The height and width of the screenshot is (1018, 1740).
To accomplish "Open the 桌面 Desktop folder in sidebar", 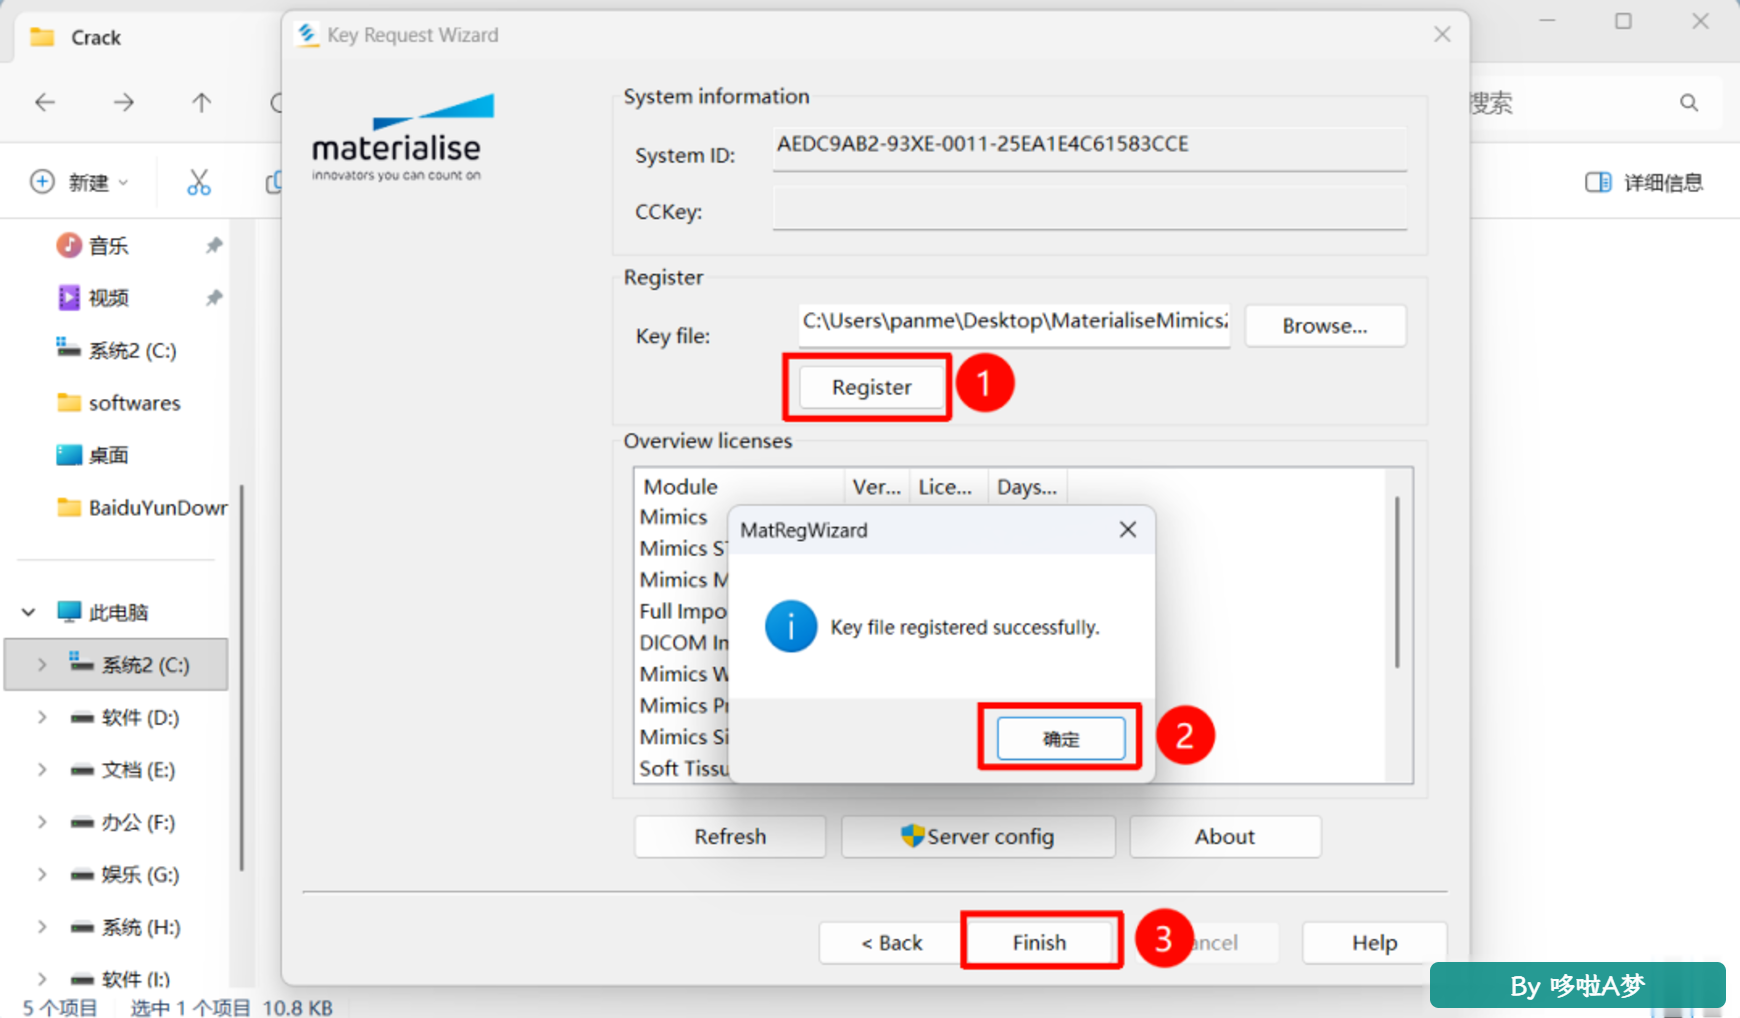I will tap(93, 455).
